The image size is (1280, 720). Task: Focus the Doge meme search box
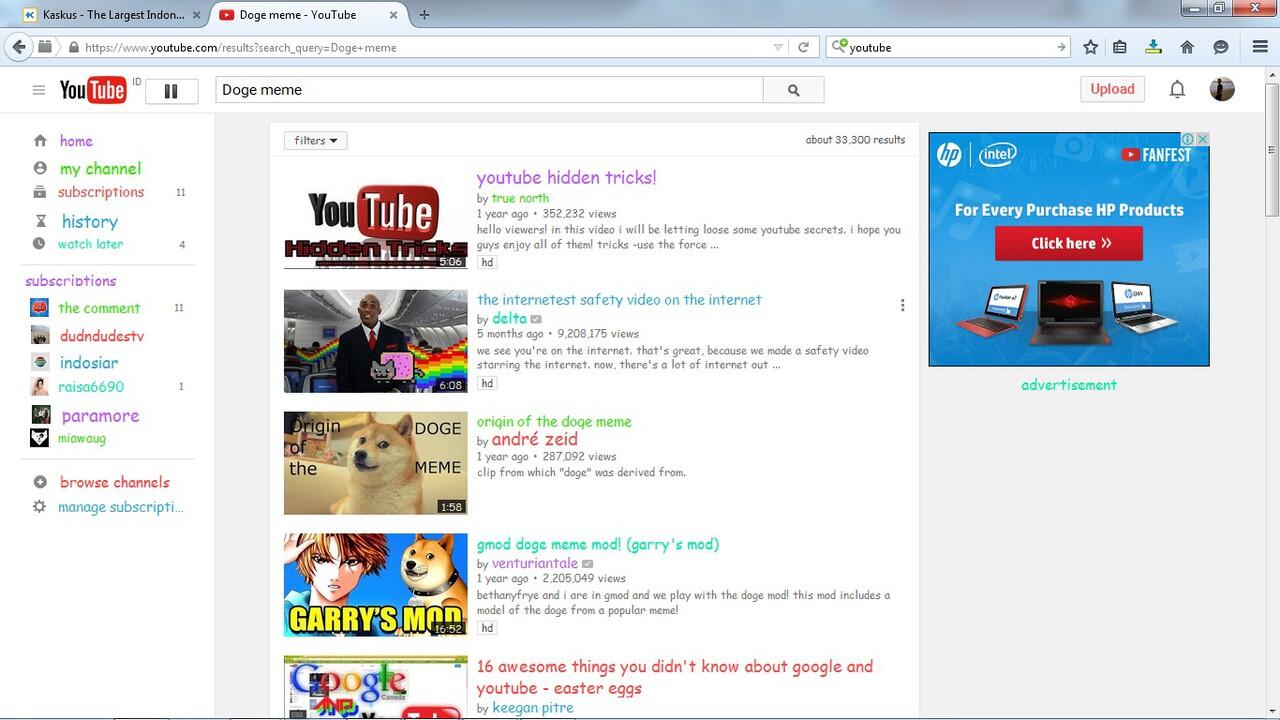(490, 90)
